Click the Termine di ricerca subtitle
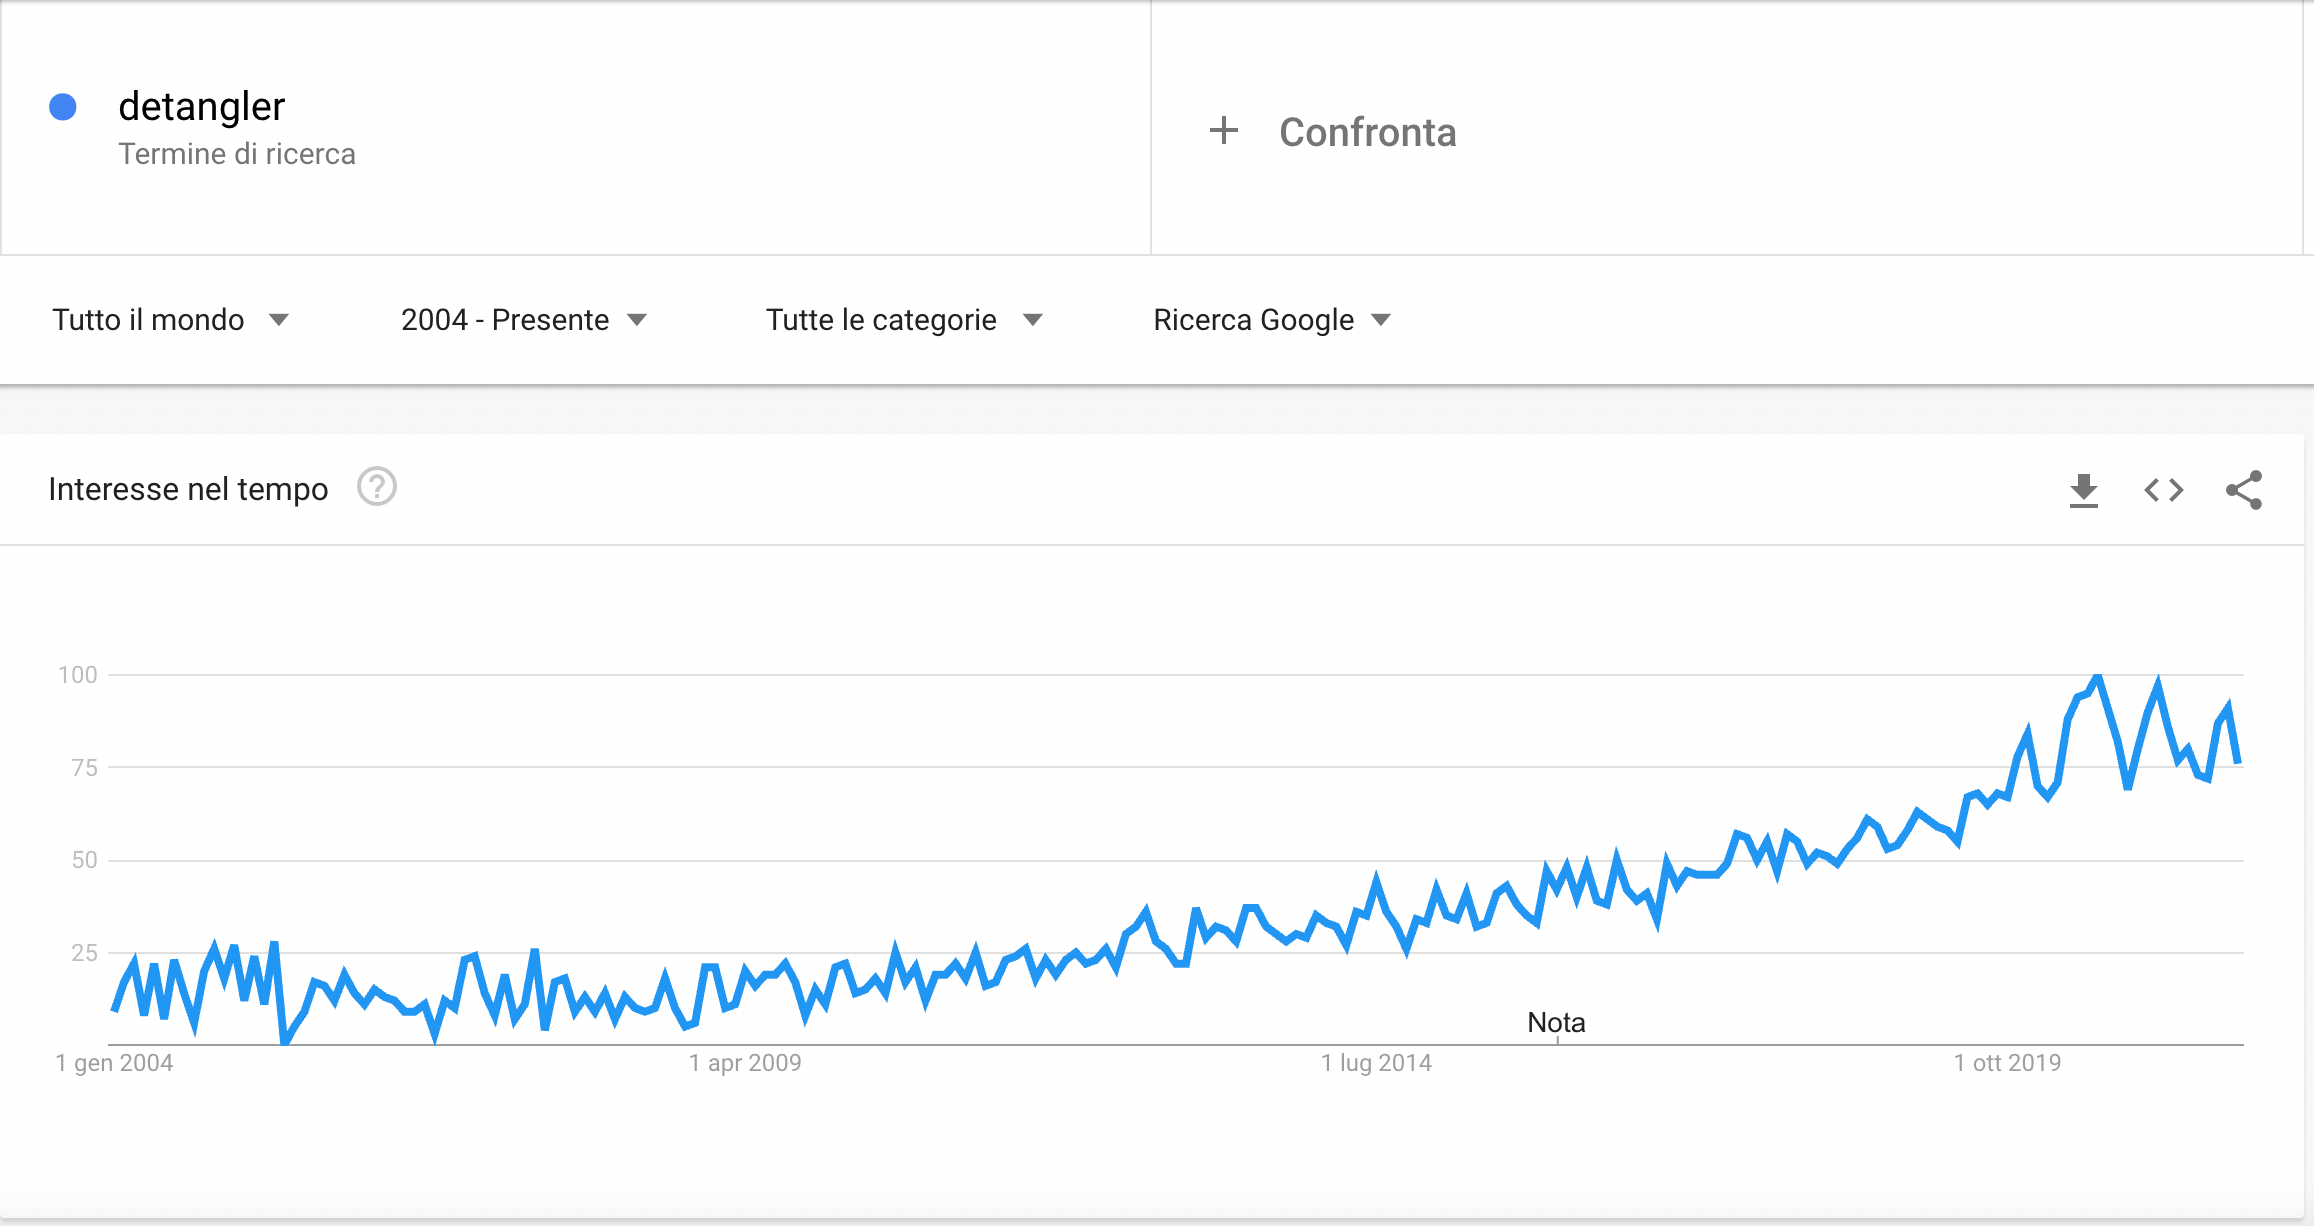This screenshot has height=1226, width=2314. pyautogui.click(x=237, y=154)
